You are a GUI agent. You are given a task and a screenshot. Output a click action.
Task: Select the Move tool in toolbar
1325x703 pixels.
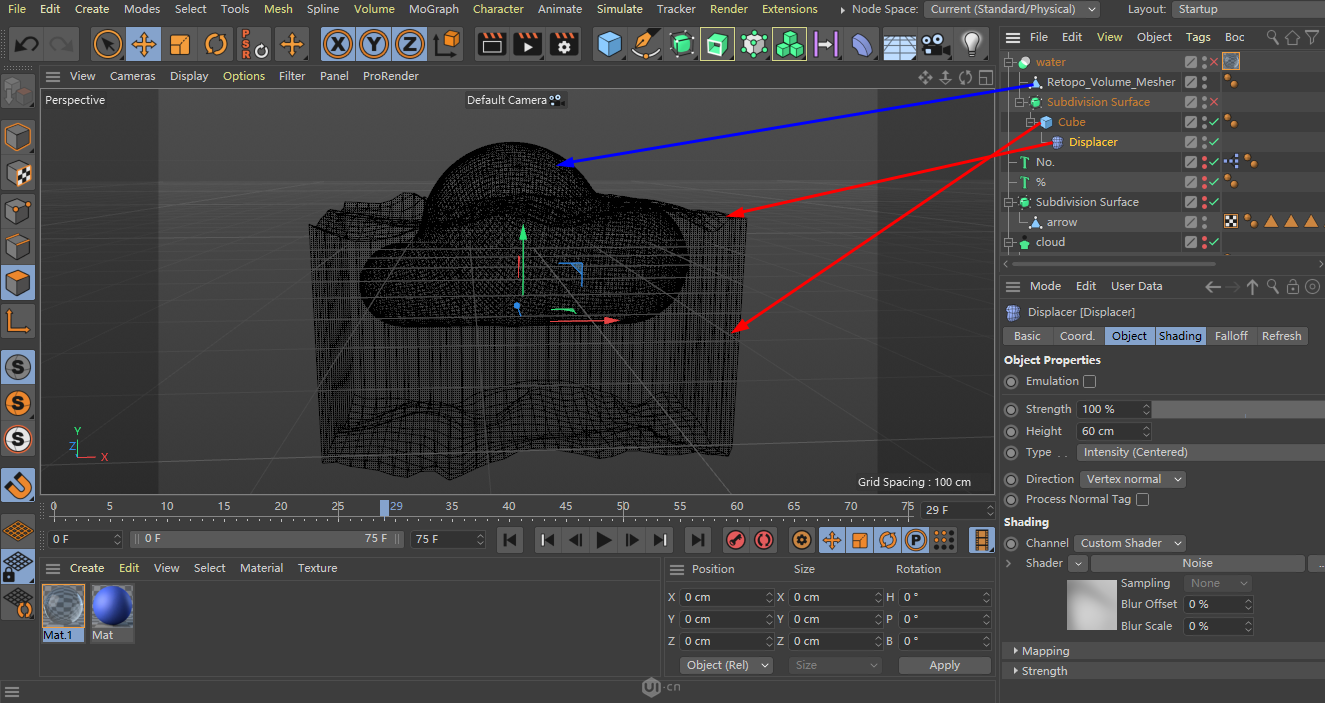click(144, 44)
